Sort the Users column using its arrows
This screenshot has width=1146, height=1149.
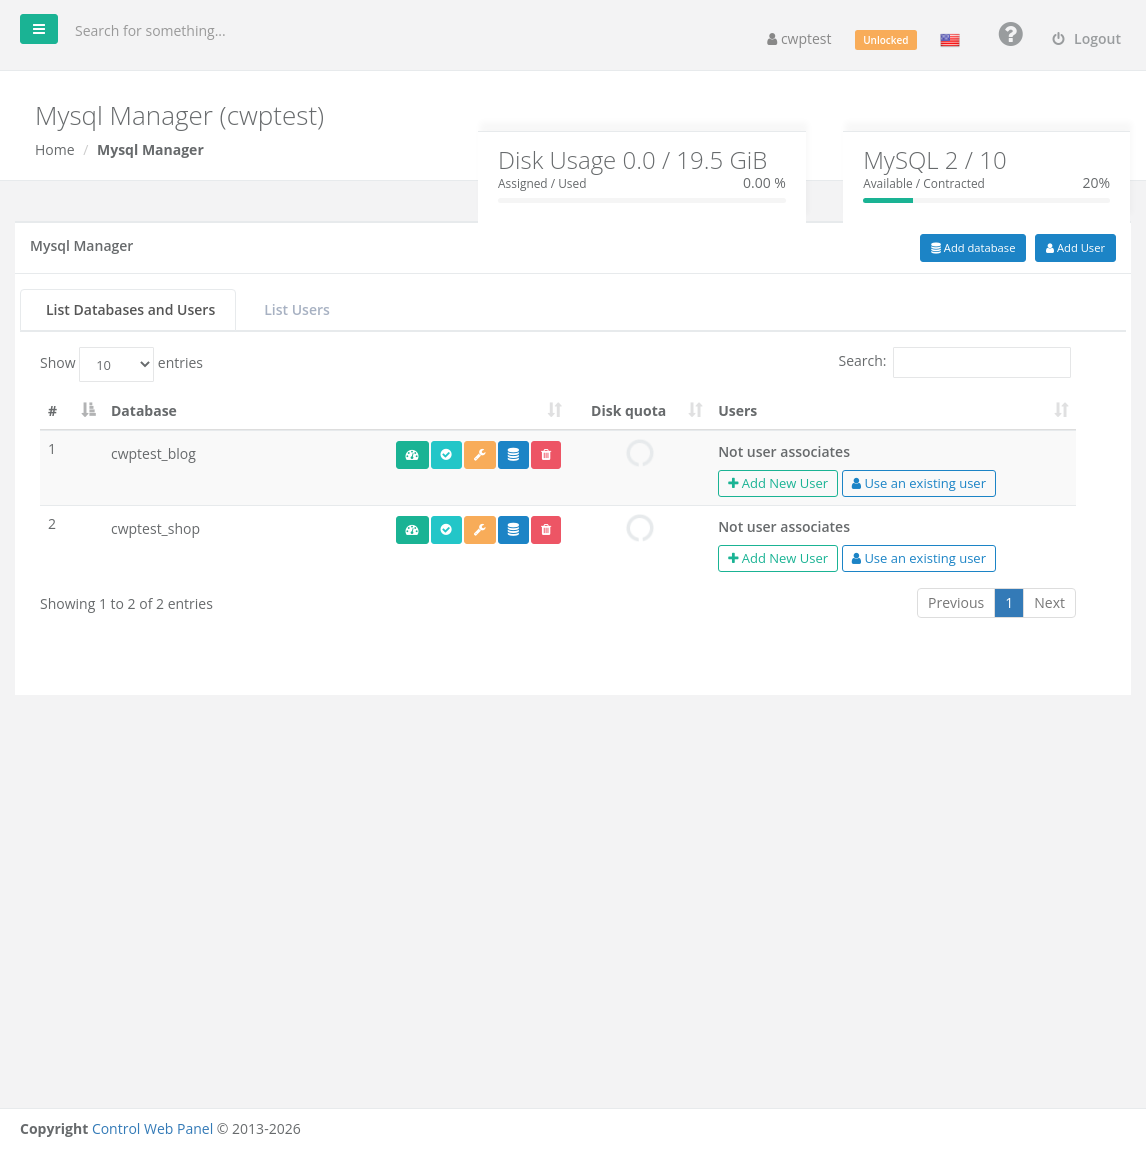pyautogui.click(x=1061, y=410)
